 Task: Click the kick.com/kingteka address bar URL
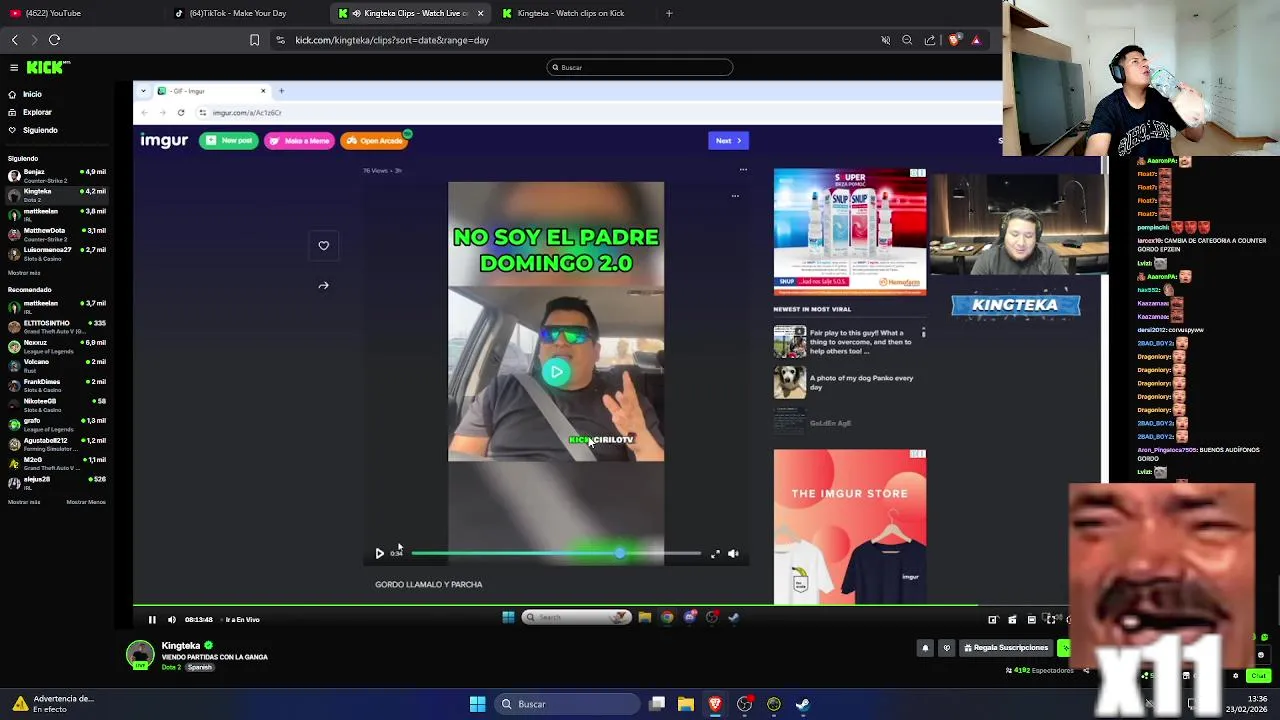click(392, 40)
